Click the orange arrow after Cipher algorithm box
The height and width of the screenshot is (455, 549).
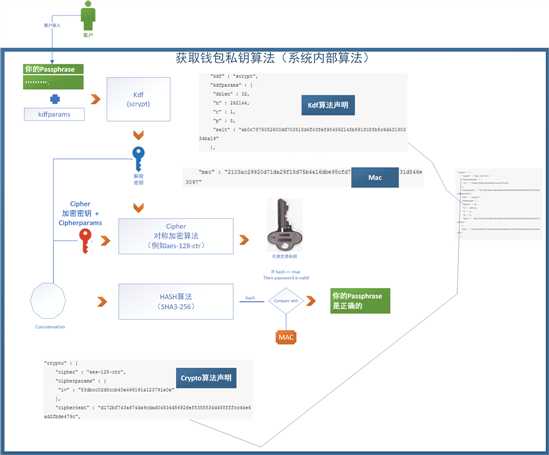point(244,240)
